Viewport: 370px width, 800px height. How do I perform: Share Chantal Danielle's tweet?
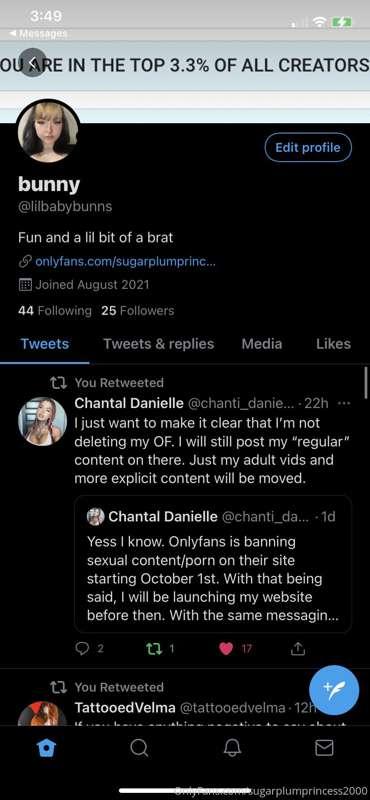point(298,648)
